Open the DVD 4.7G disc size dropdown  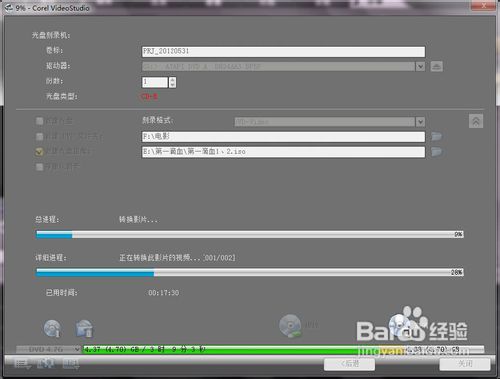[49, 349]
